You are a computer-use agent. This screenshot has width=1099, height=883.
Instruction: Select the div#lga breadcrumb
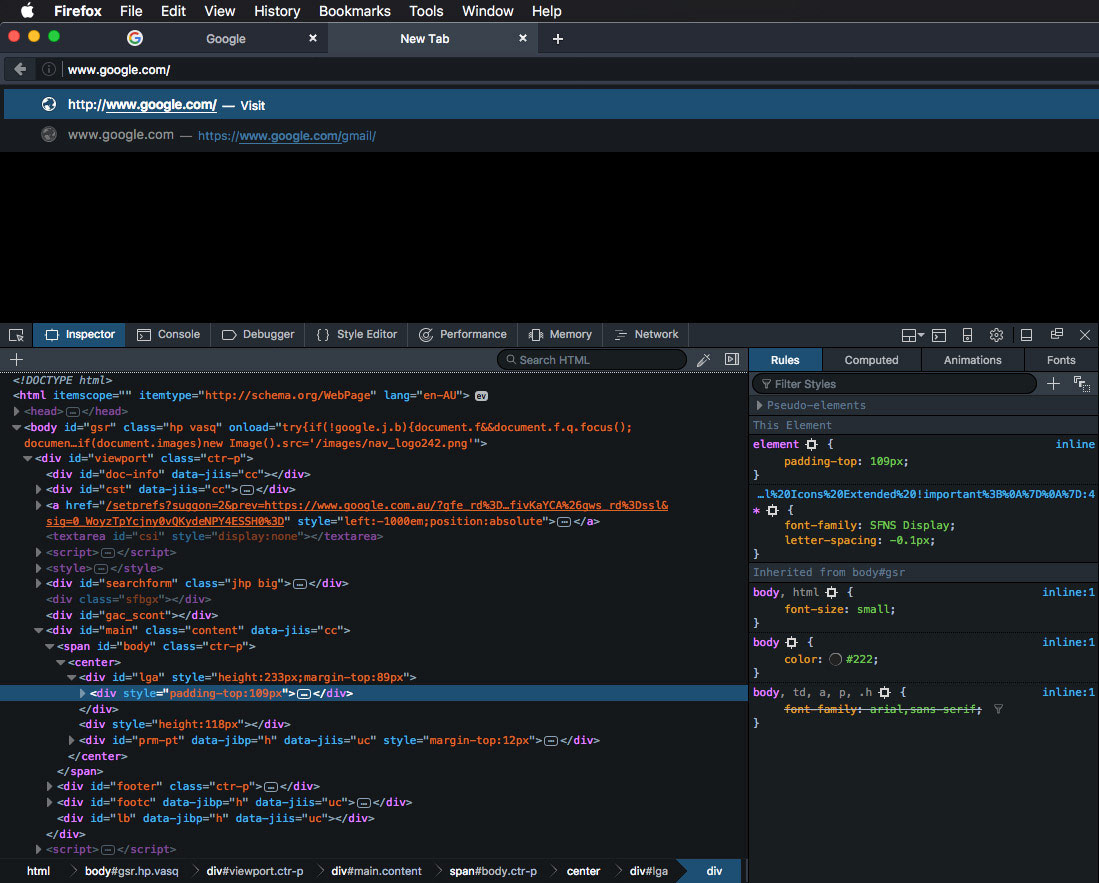pos(648,871)
